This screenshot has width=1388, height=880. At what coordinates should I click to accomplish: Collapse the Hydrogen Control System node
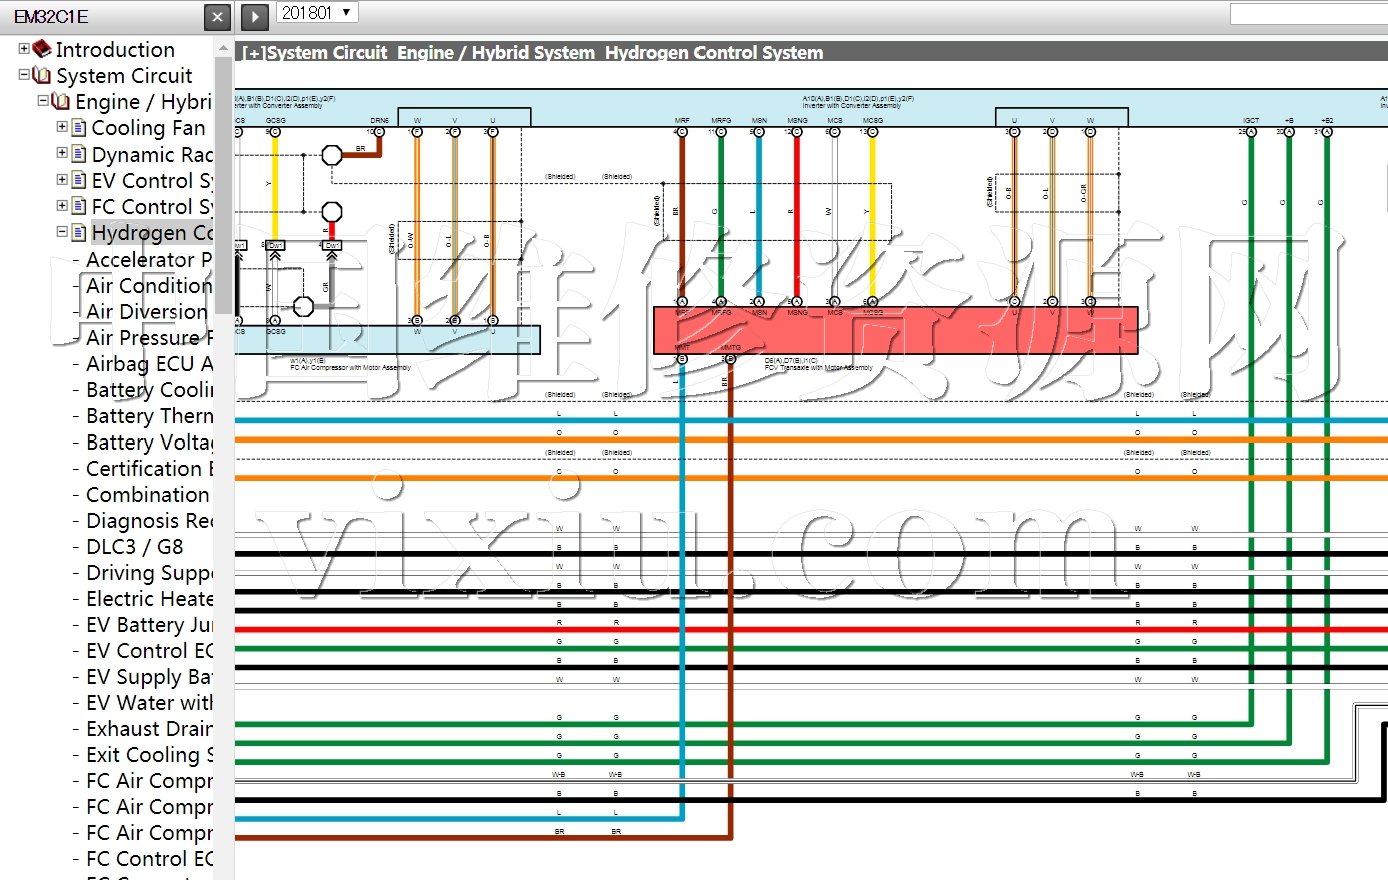62,231
